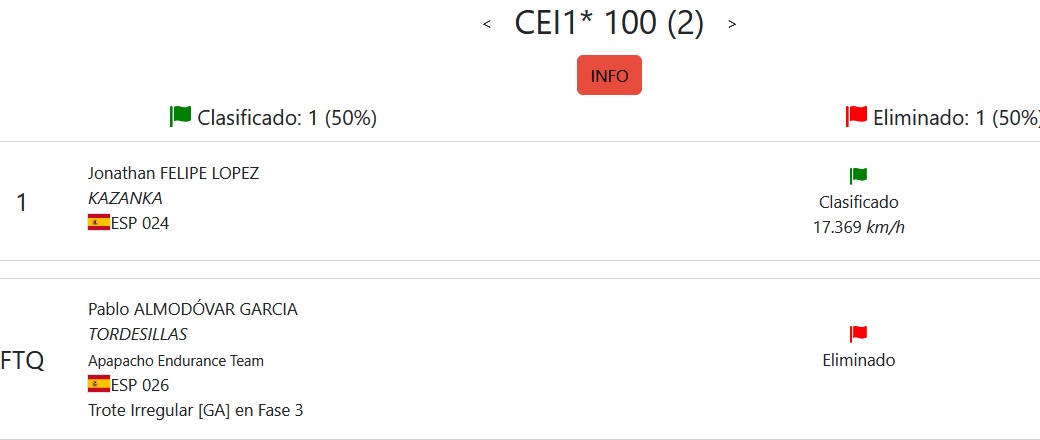Click the red INFO button
This screenshot has width=1040, height=440.
pyautogui.click(x=609, y=76)
